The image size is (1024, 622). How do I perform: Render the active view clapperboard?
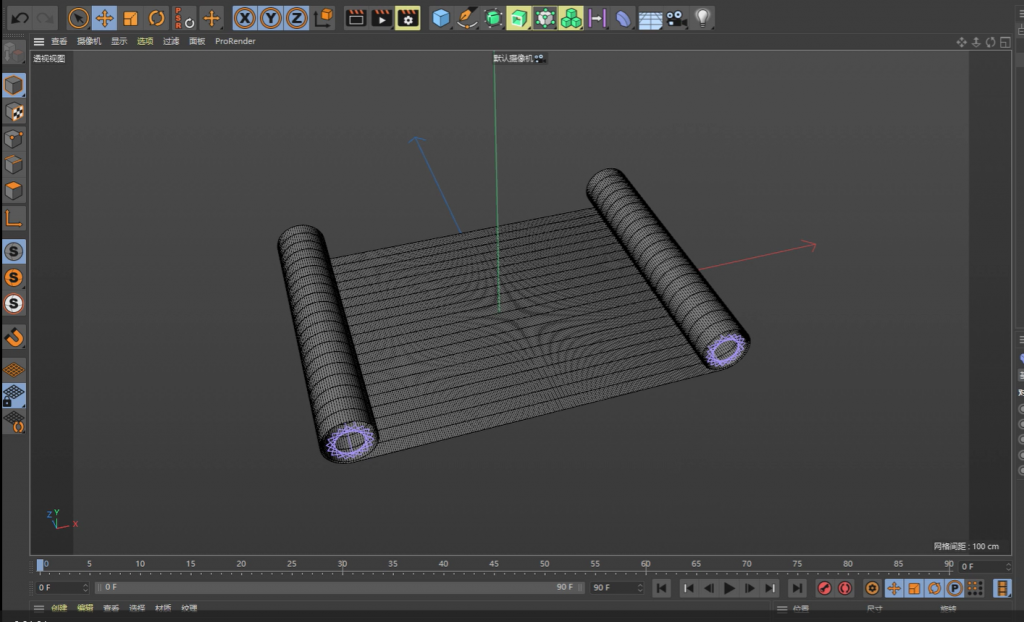(356, 18)
